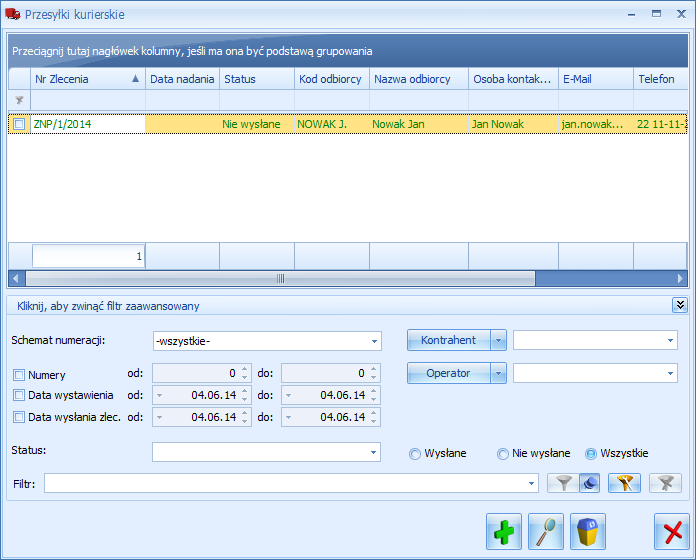The image size is (696, 560).
Task: Clear filter with the crossed funnel icon
Action: click(x=665, y=483)
